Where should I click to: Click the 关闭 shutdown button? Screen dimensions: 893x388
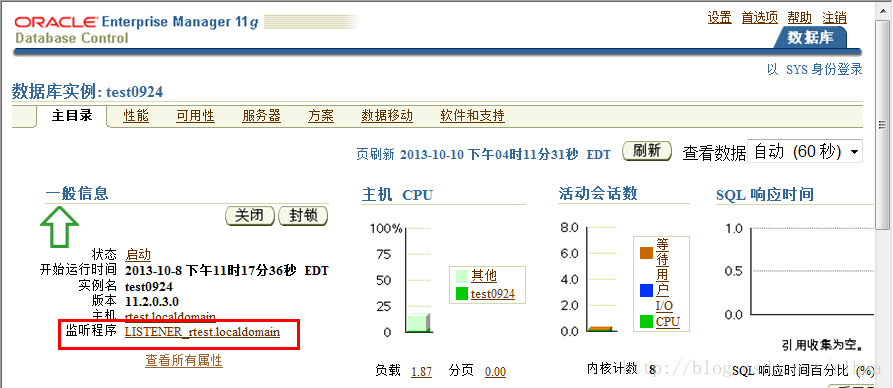(250, 215)
